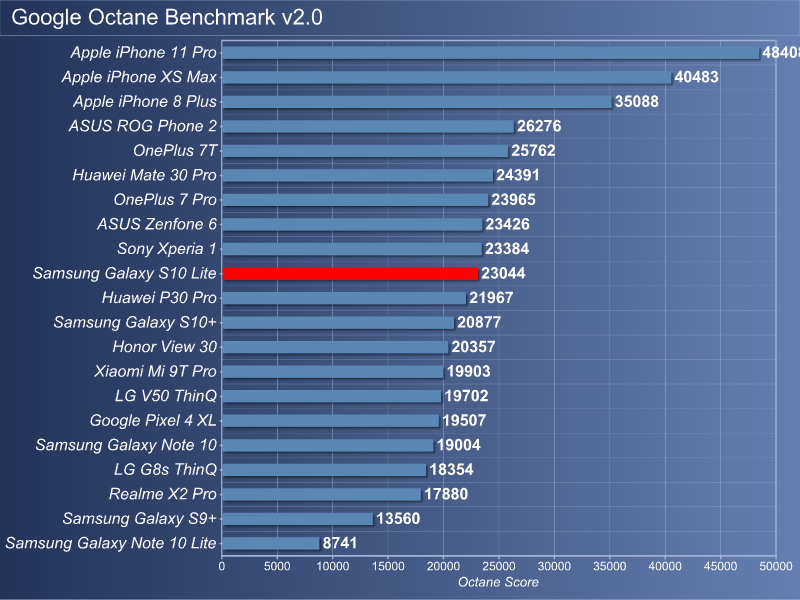Select the "Apple iPhone 11 Pro" label

pos(143,53)
